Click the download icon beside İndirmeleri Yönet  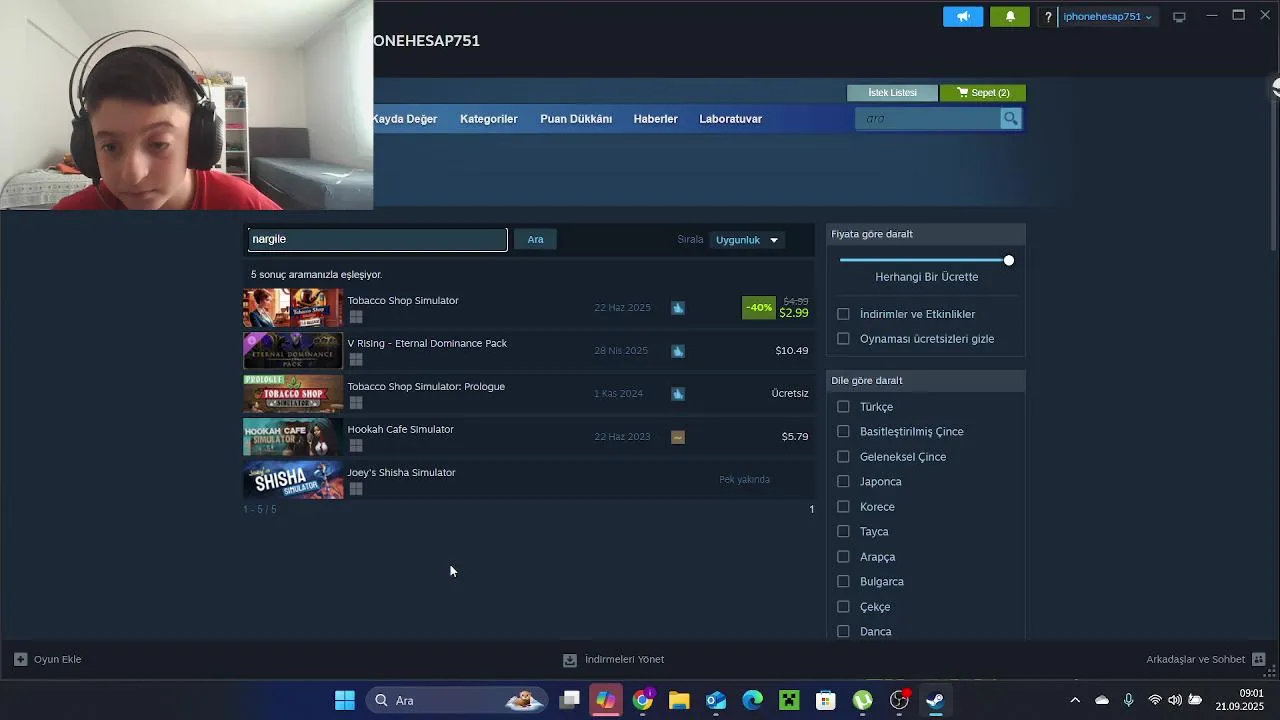(x=570, y=660)
